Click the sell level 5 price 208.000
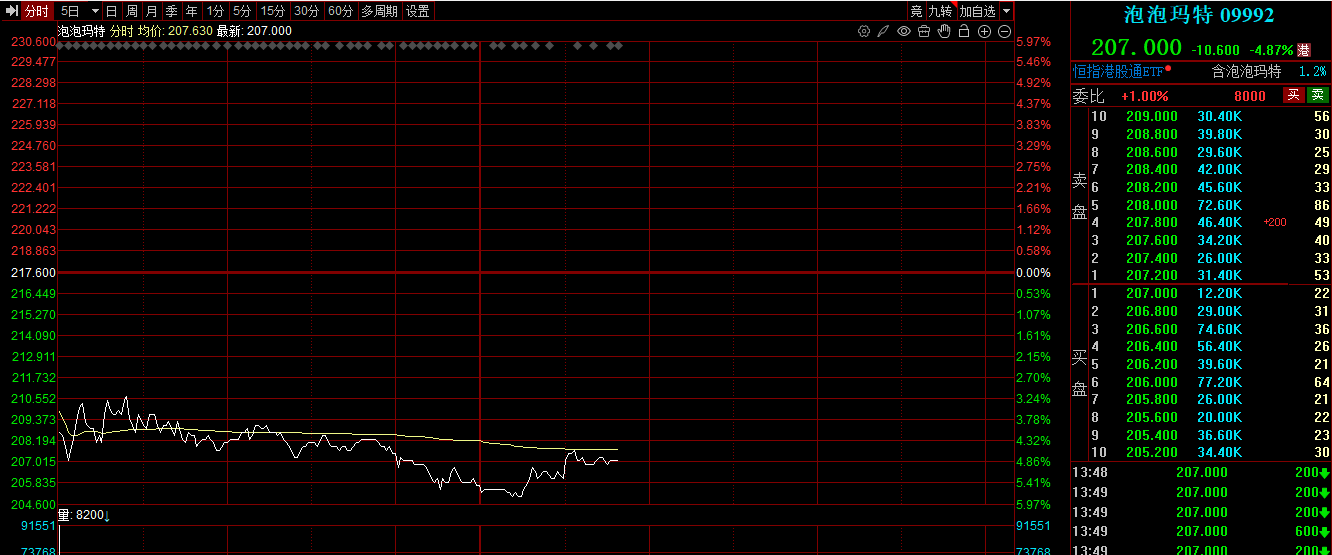 (x=1151, y=205)
